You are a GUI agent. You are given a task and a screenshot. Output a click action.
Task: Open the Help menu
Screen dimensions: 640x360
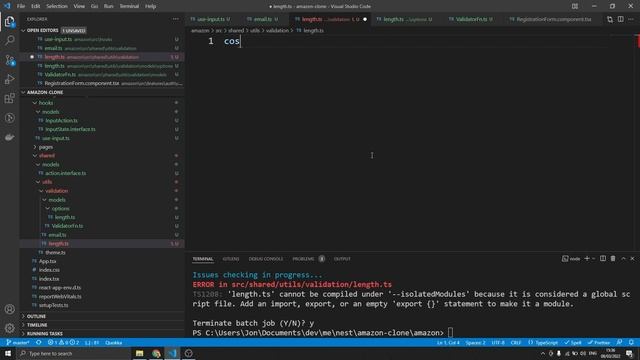151,6
